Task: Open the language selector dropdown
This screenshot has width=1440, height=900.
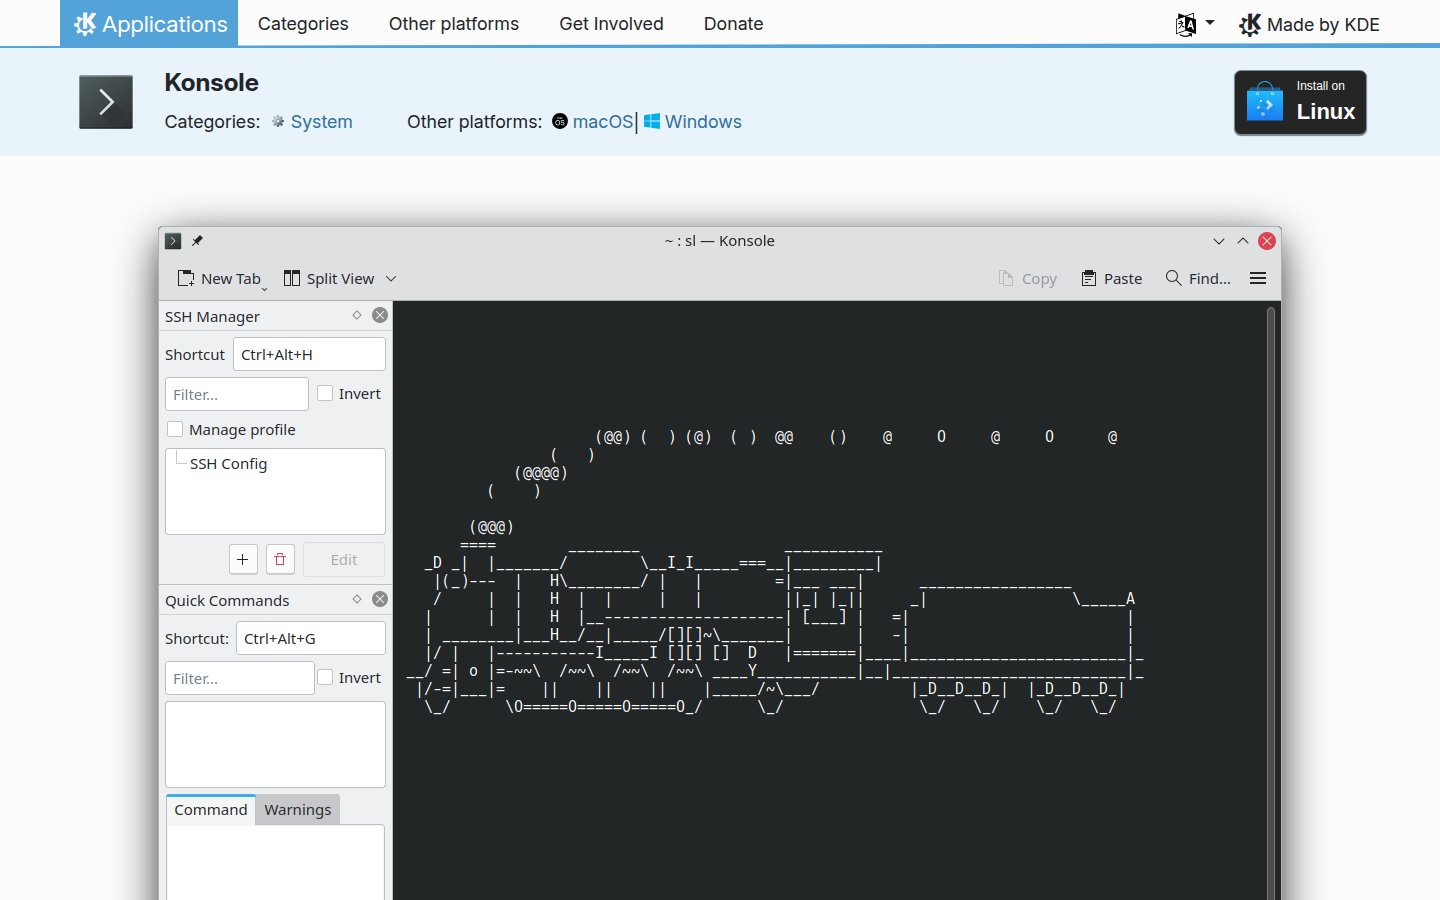Action: click(1195, 24)
